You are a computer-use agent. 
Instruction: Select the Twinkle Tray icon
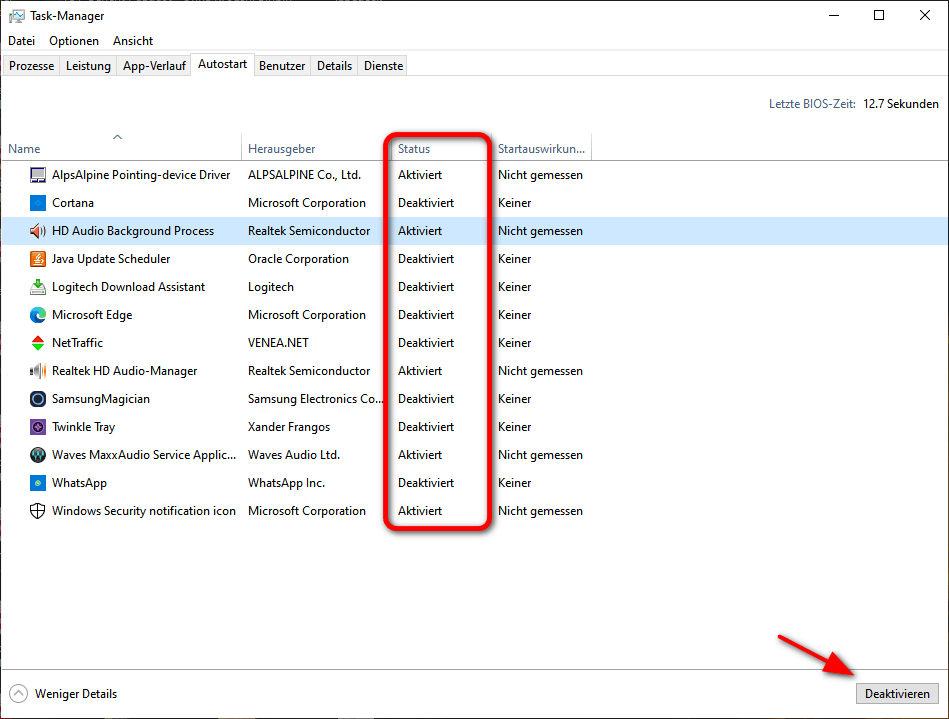[x=38, y=426]
